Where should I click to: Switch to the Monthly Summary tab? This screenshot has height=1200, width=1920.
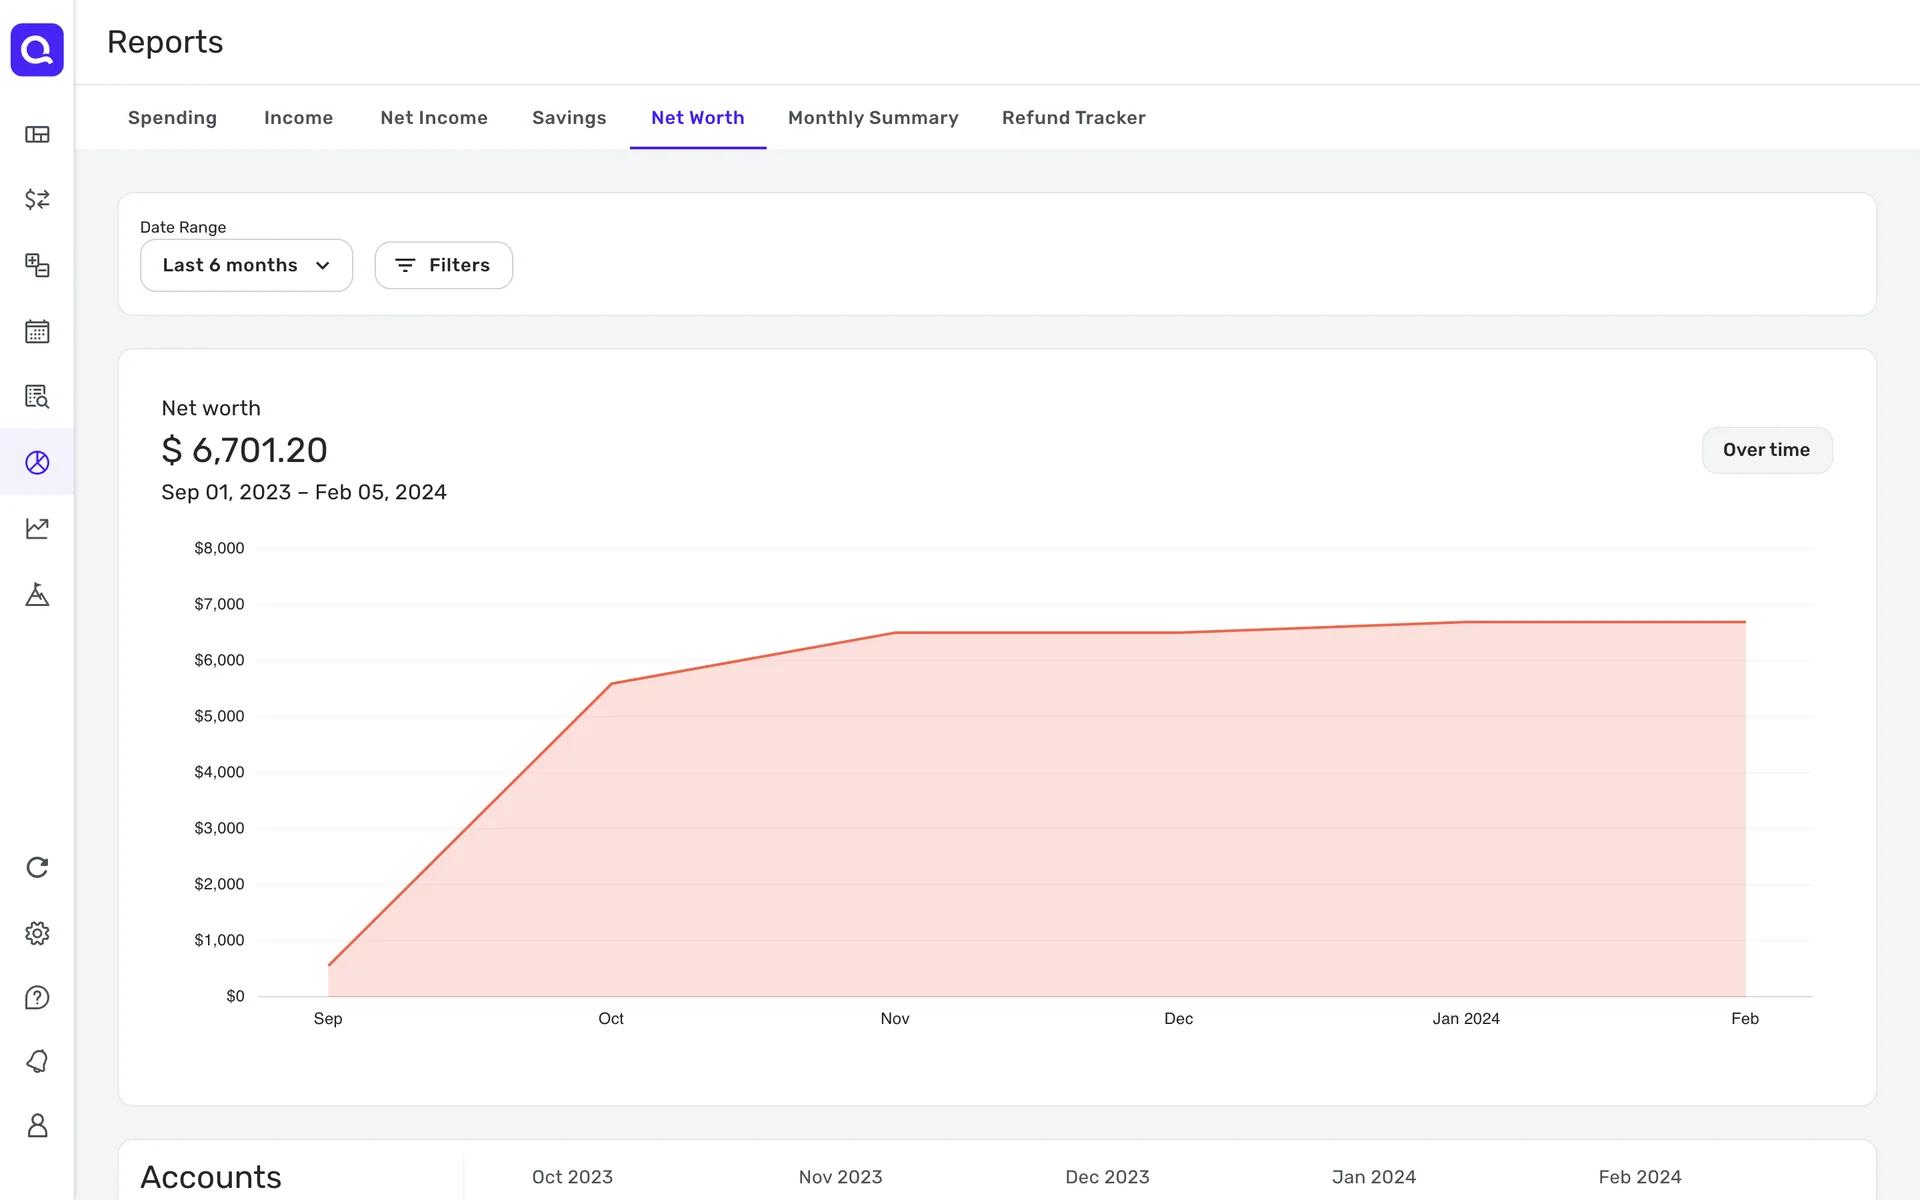872,118
